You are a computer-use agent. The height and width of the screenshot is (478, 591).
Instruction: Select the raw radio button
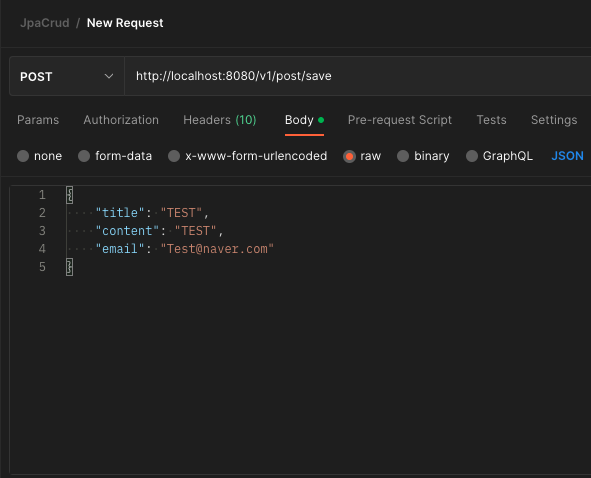tap(349, 156)
